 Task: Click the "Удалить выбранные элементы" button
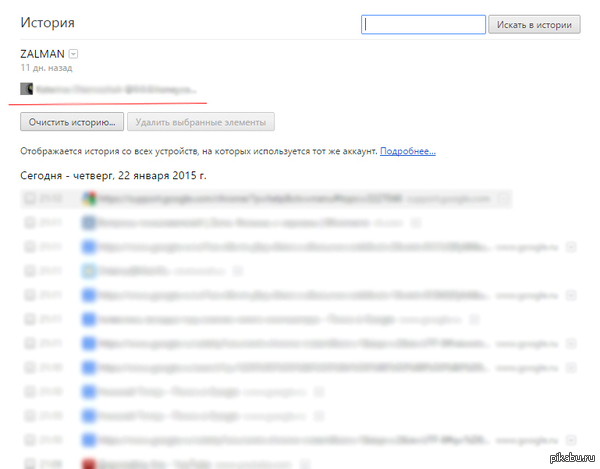(201, 122)
